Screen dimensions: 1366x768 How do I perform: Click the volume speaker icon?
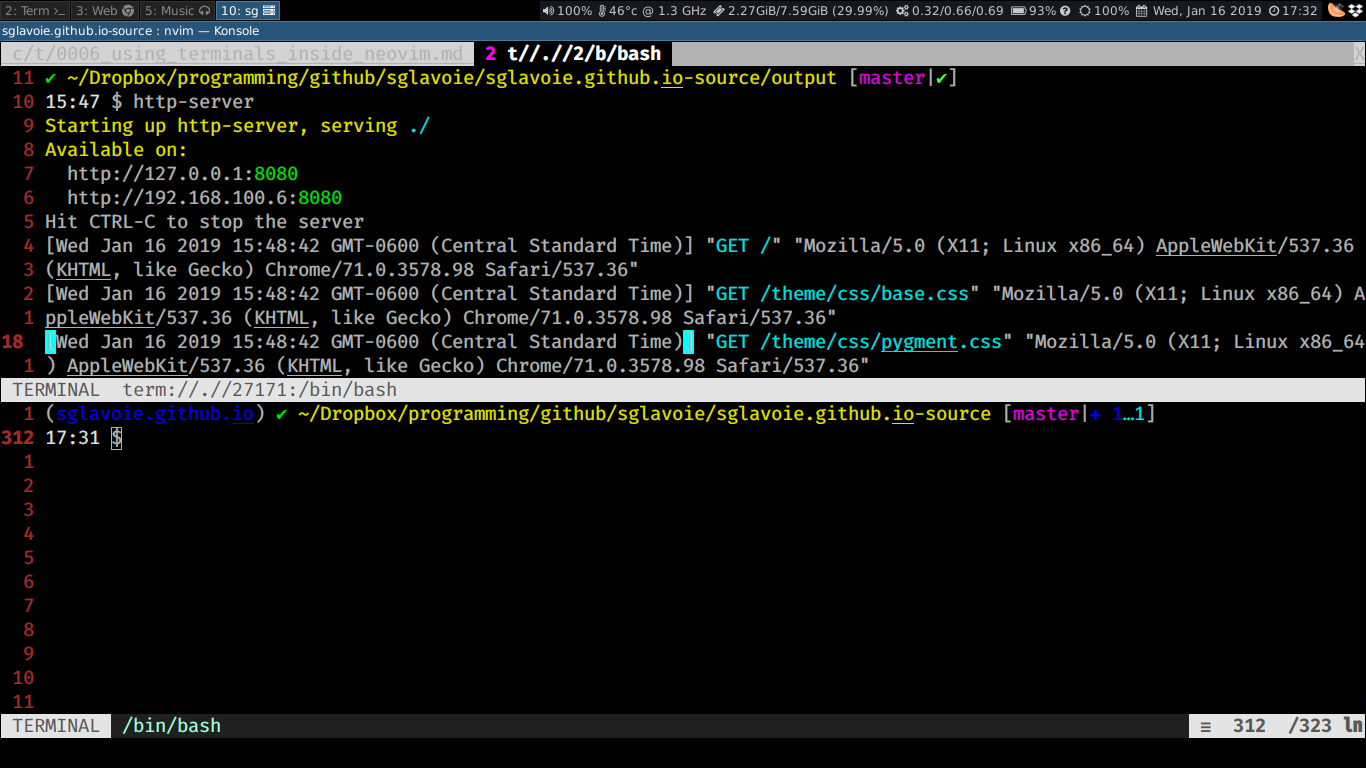pyautogui.click(x=548, y=11)
